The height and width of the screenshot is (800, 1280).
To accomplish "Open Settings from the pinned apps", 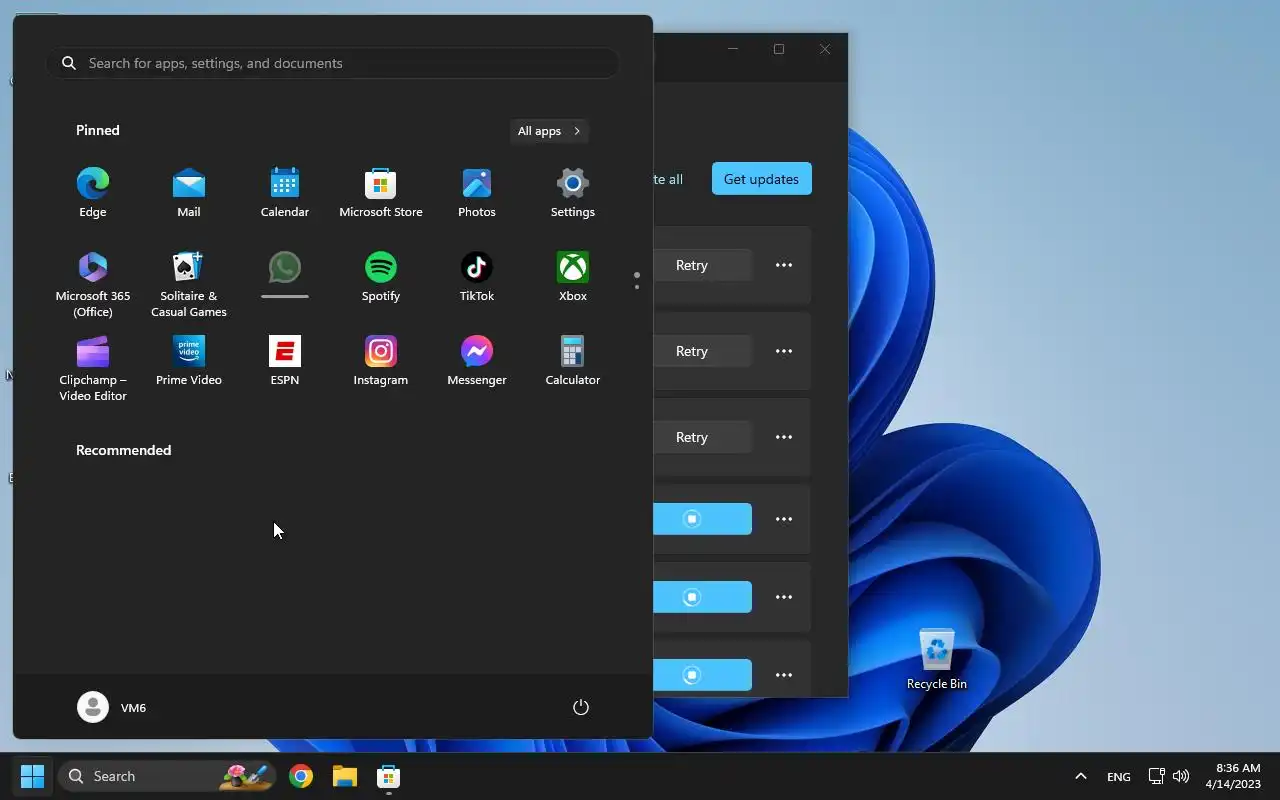I will pyautogui.click(x=573, y=193).
